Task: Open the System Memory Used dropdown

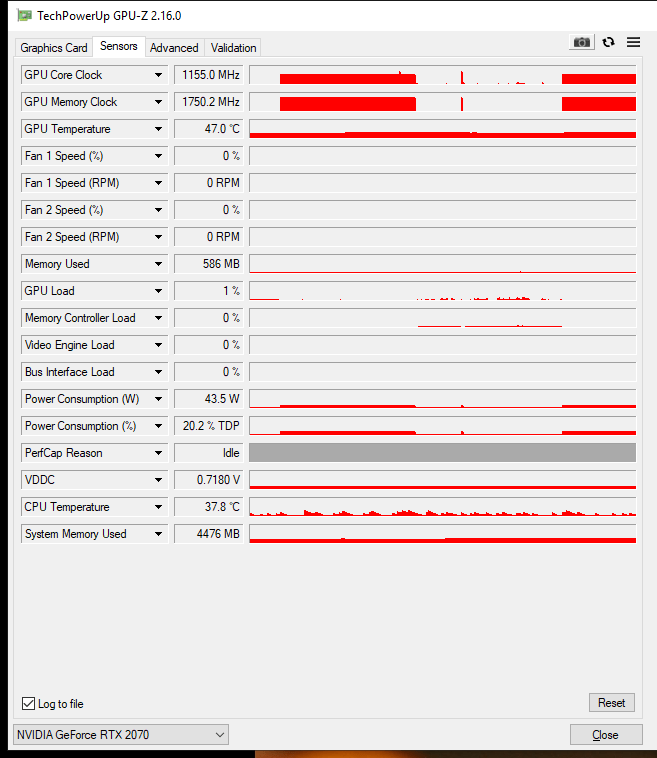Action: pos(158,534)
